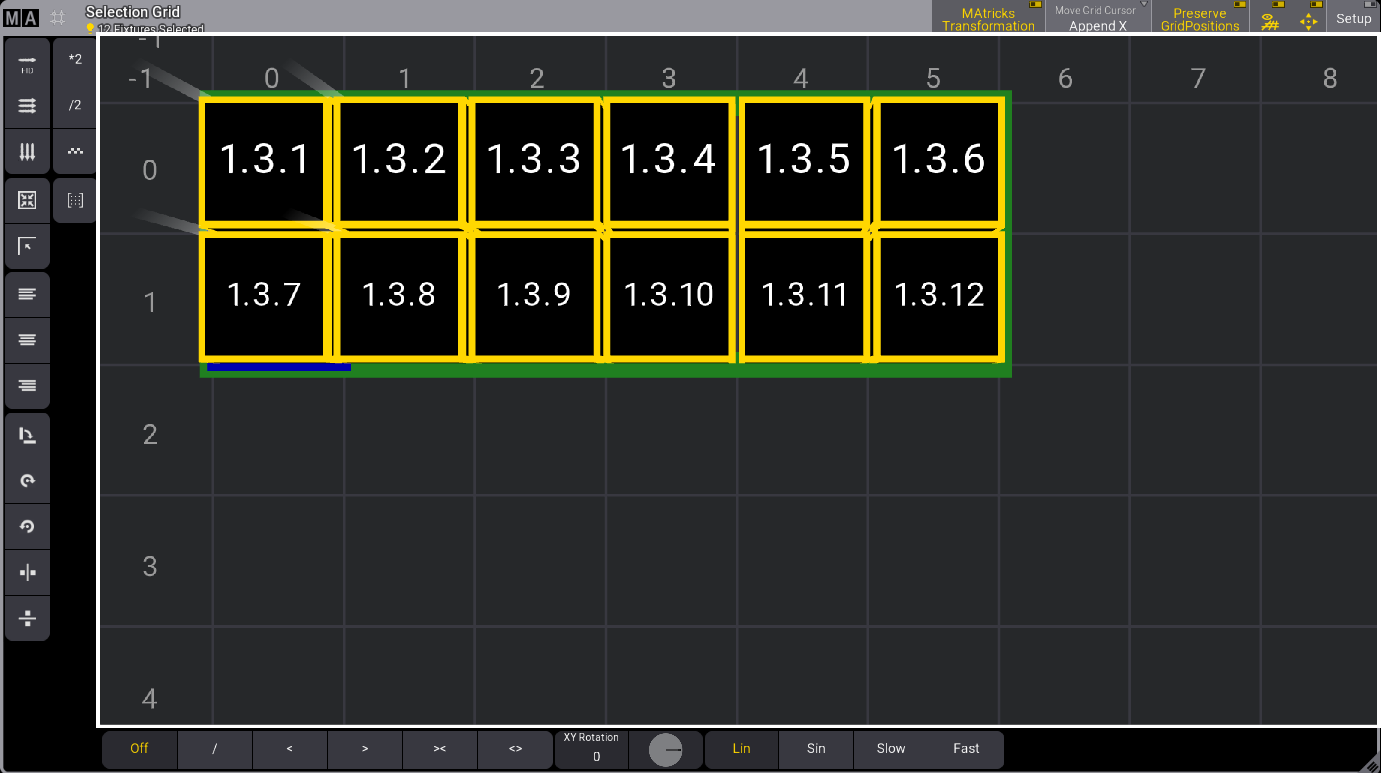Open the Move Grid Cursor dropdown

click(x=1098, y=18)
